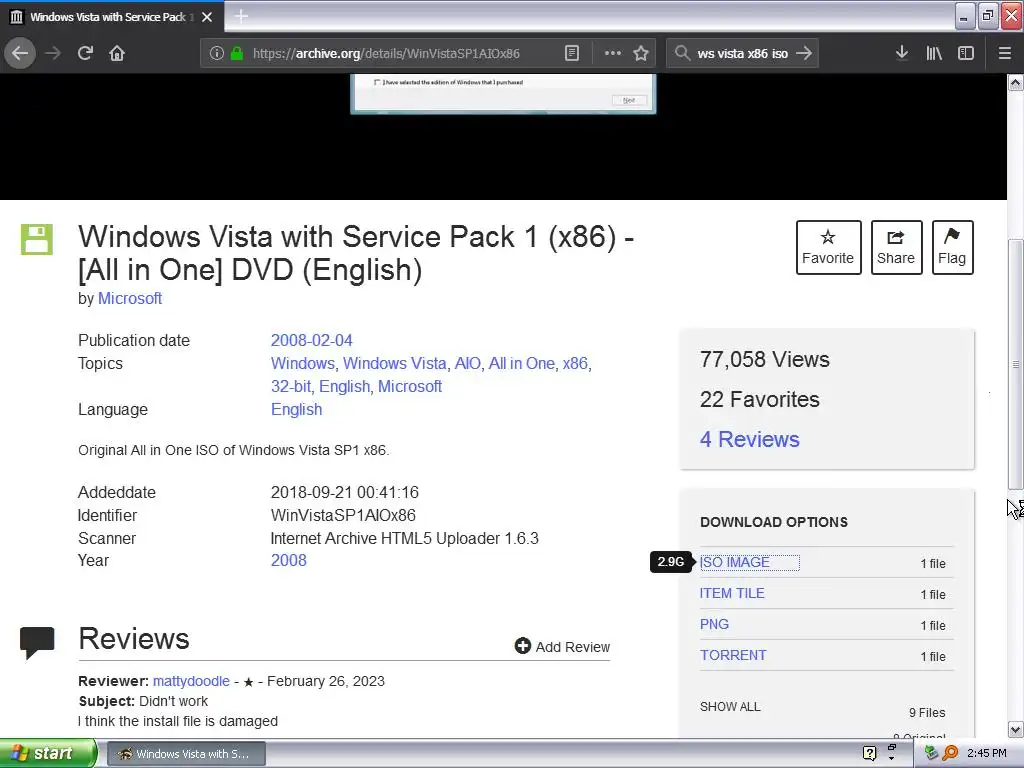Open the 32-bit topic link

tap(291, 387)
